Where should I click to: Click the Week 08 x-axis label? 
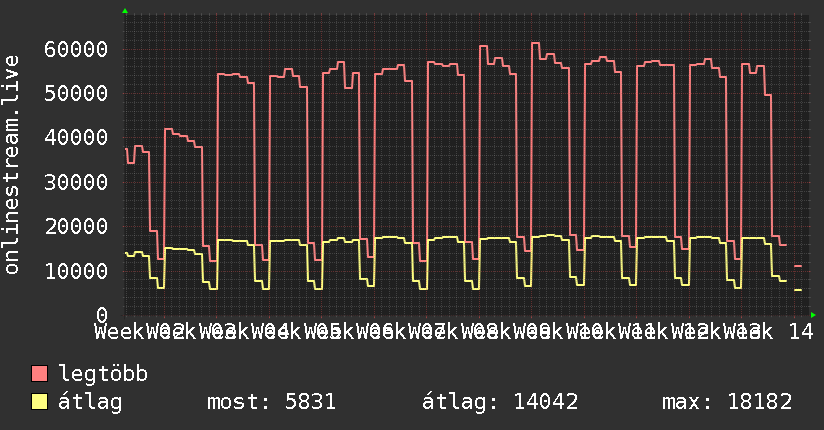pos(479,332)
